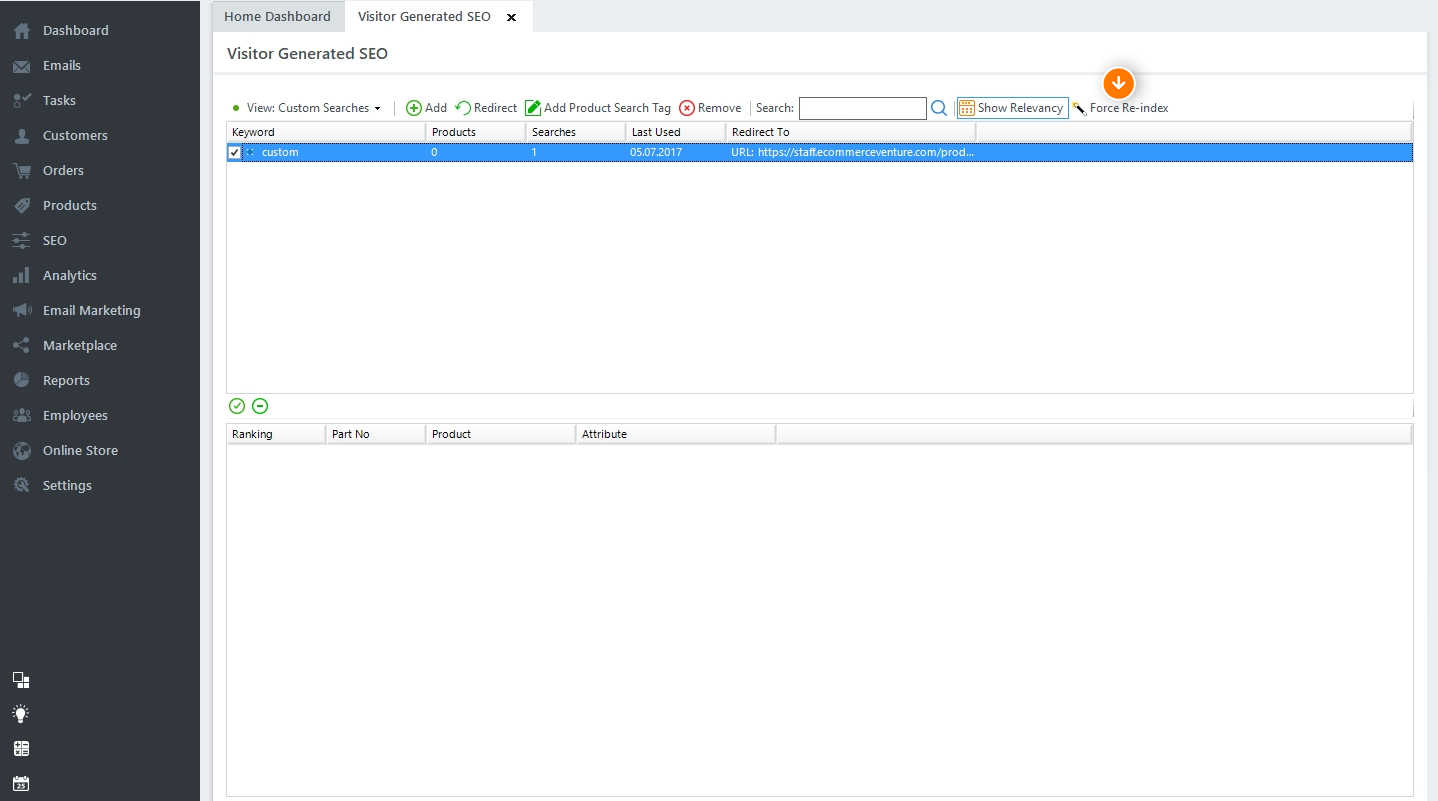Viewport: 1438px width, 801px height.
Task: Switch to Home Dashboard tab
Action: point(277,16)
